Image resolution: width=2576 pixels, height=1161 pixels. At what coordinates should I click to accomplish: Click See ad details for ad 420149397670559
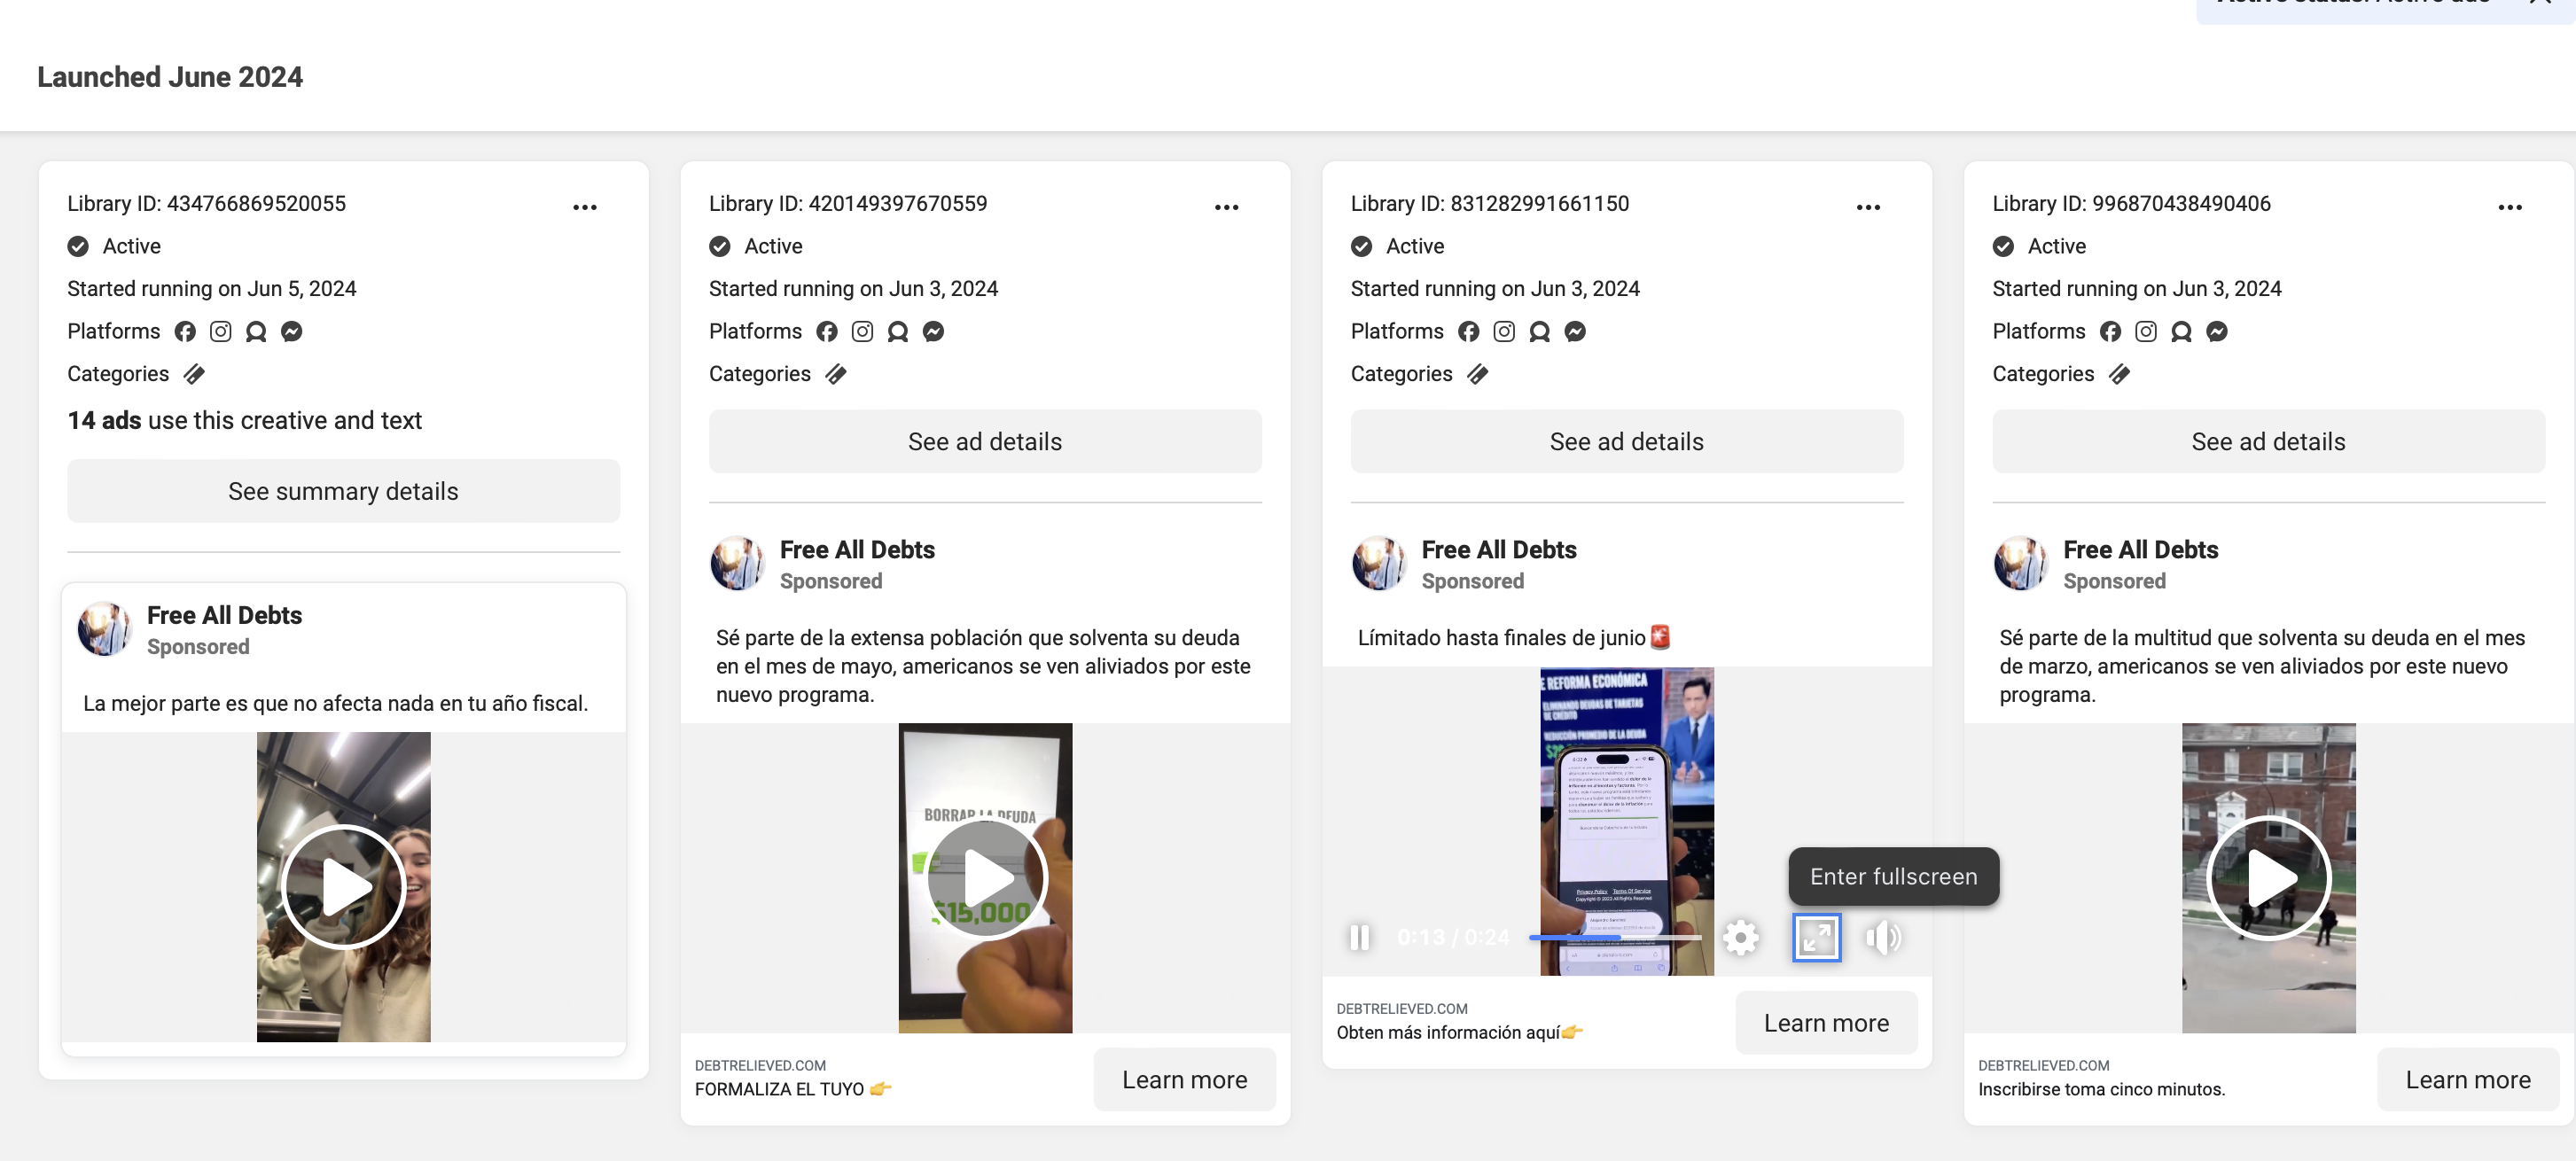point(985,441)
